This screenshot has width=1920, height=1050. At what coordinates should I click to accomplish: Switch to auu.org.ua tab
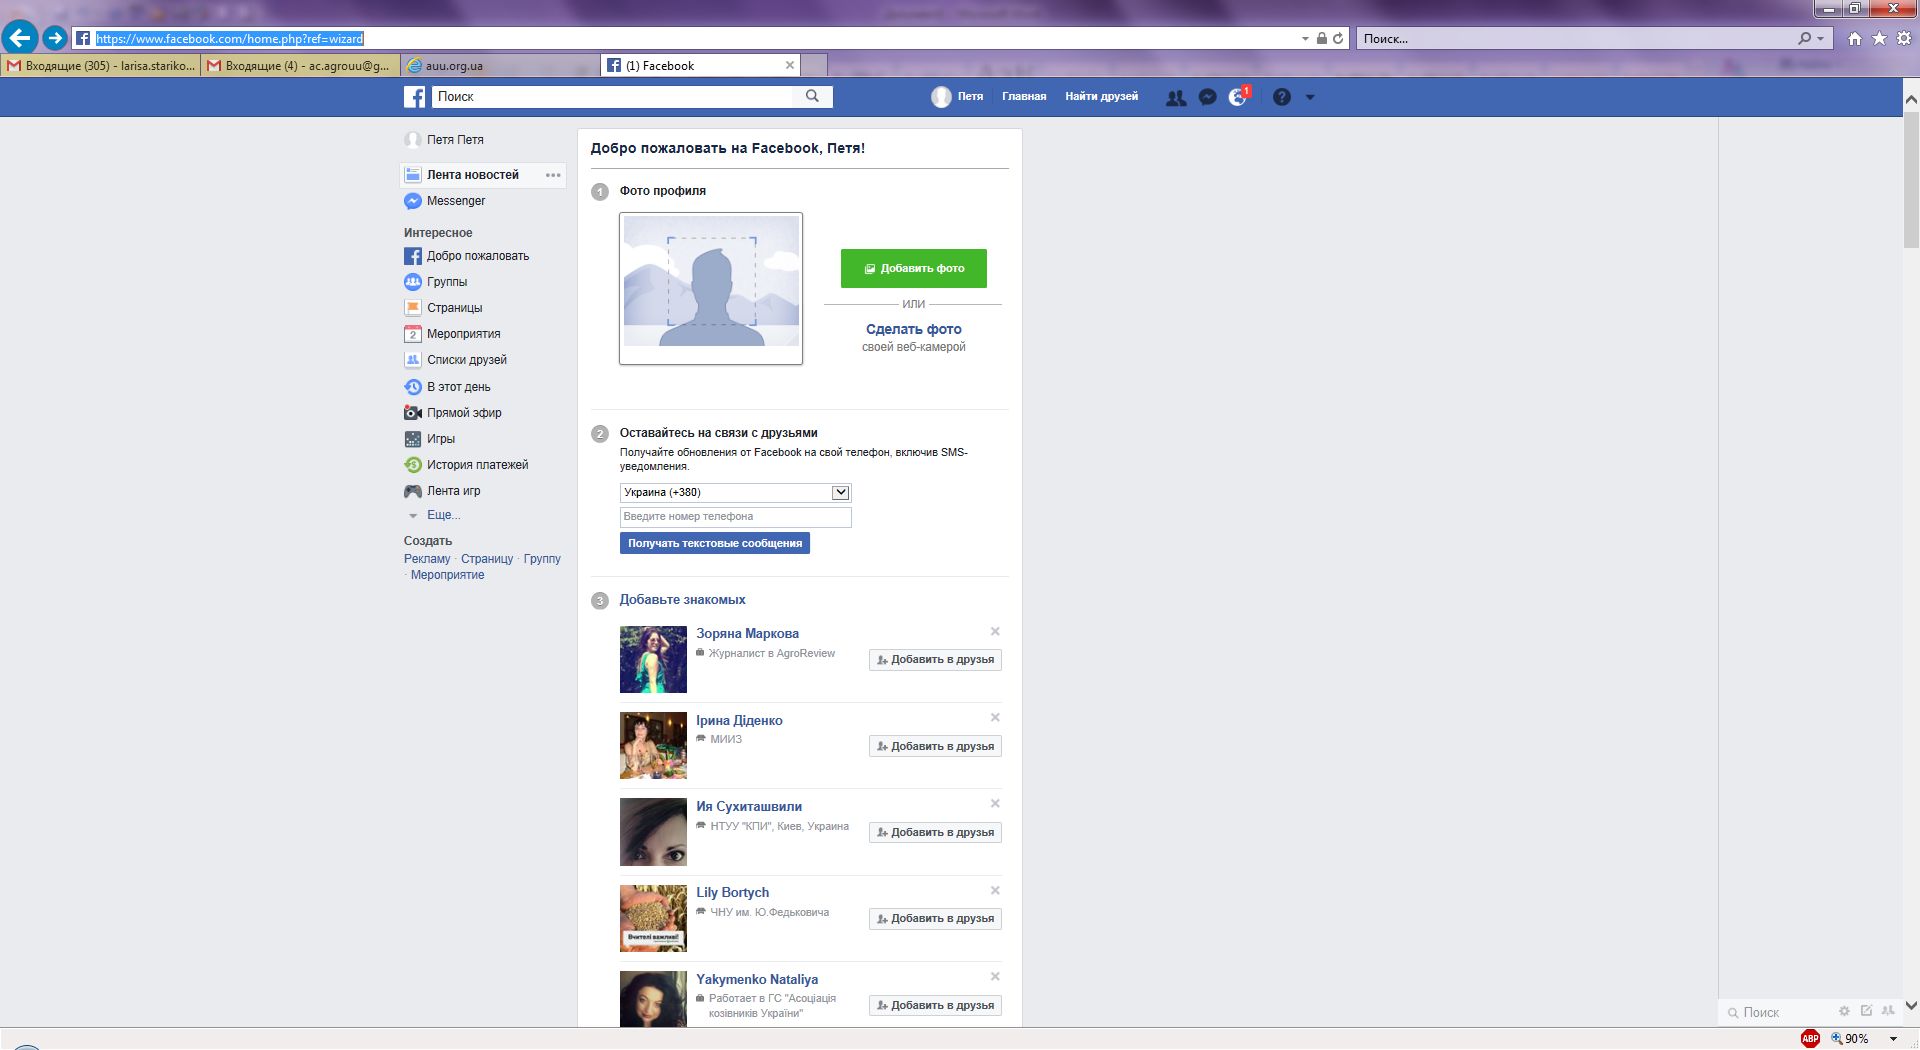pos(500,66)
